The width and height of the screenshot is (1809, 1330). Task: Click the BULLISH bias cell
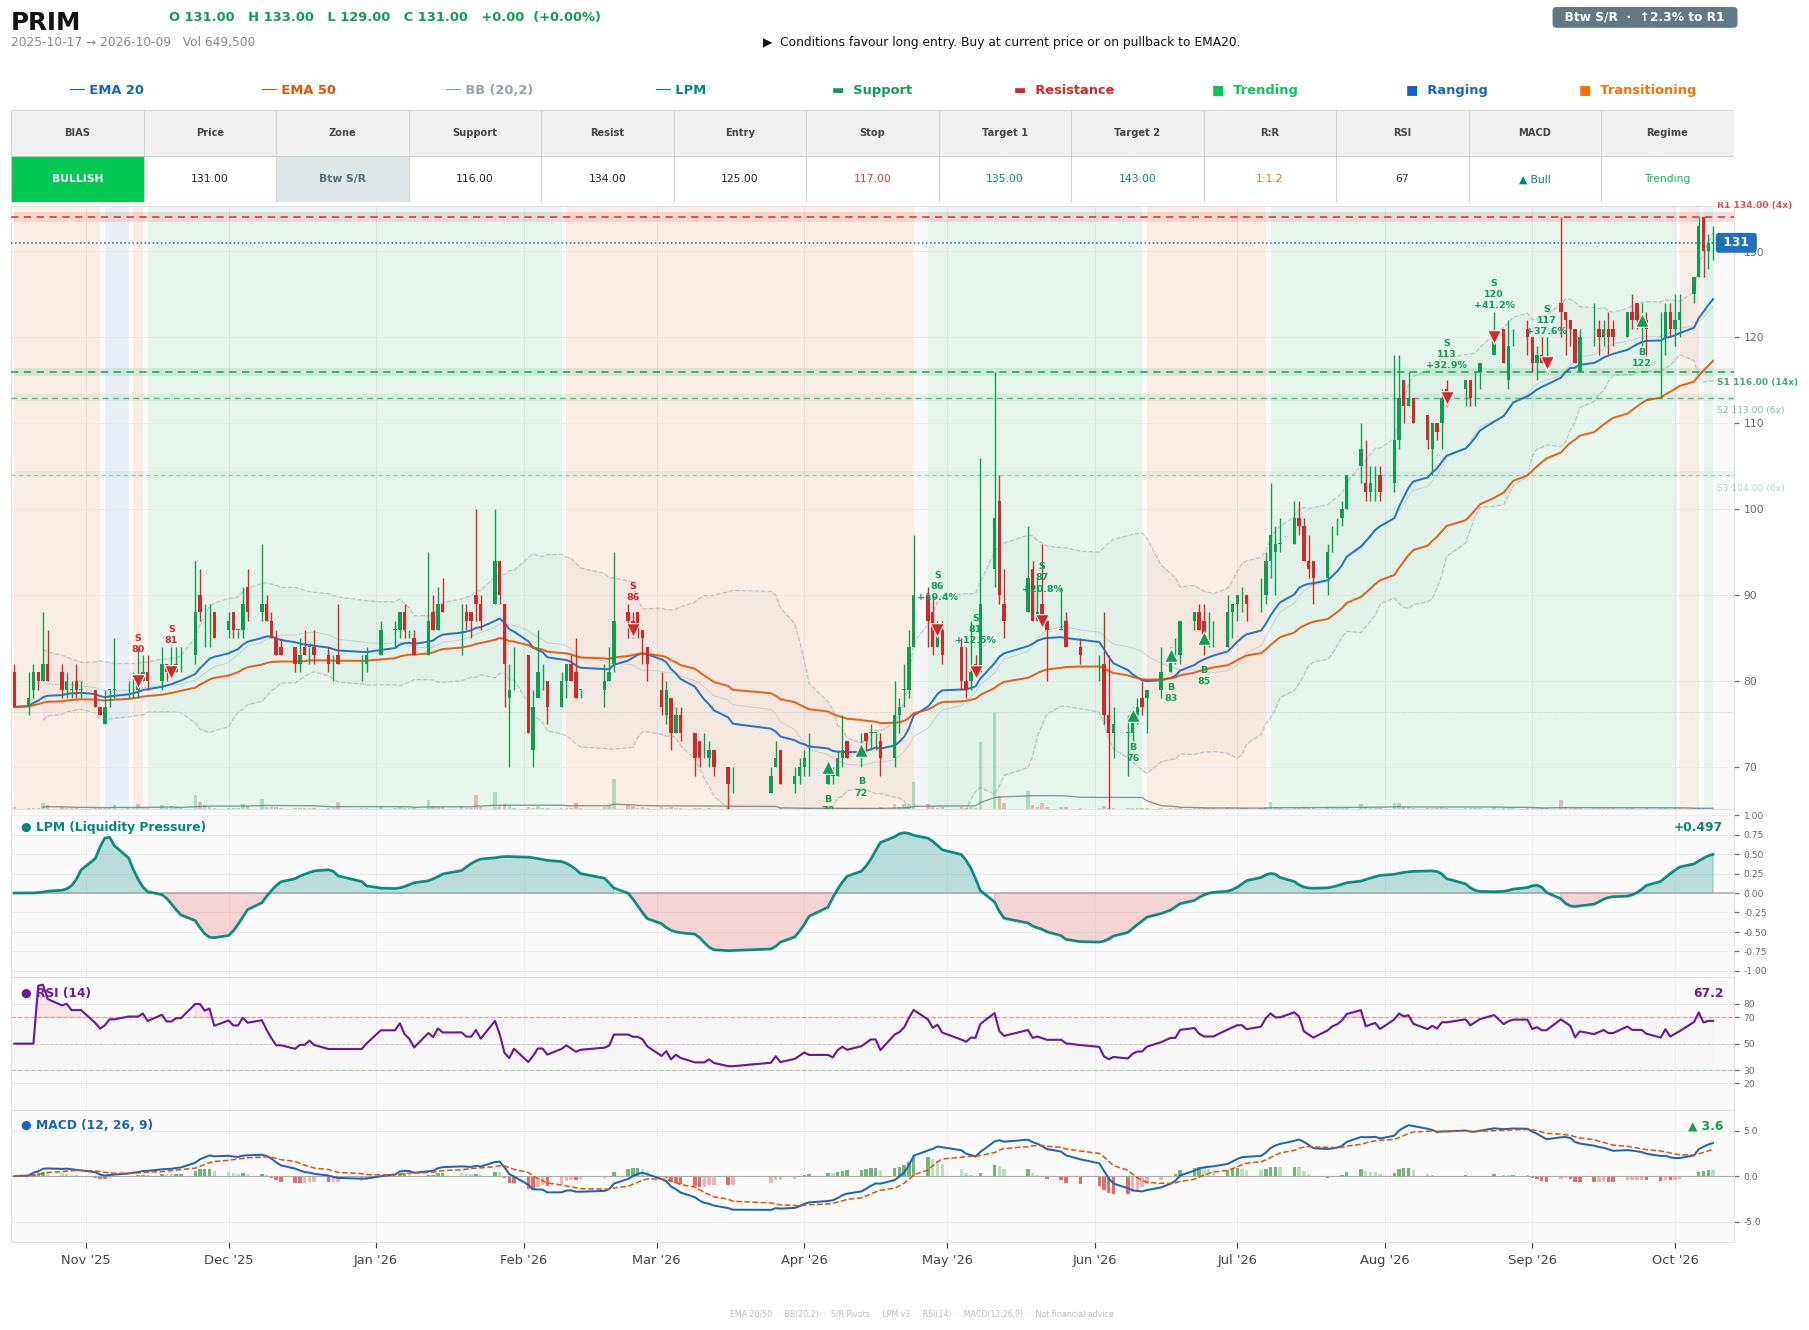tap(77, 179)
